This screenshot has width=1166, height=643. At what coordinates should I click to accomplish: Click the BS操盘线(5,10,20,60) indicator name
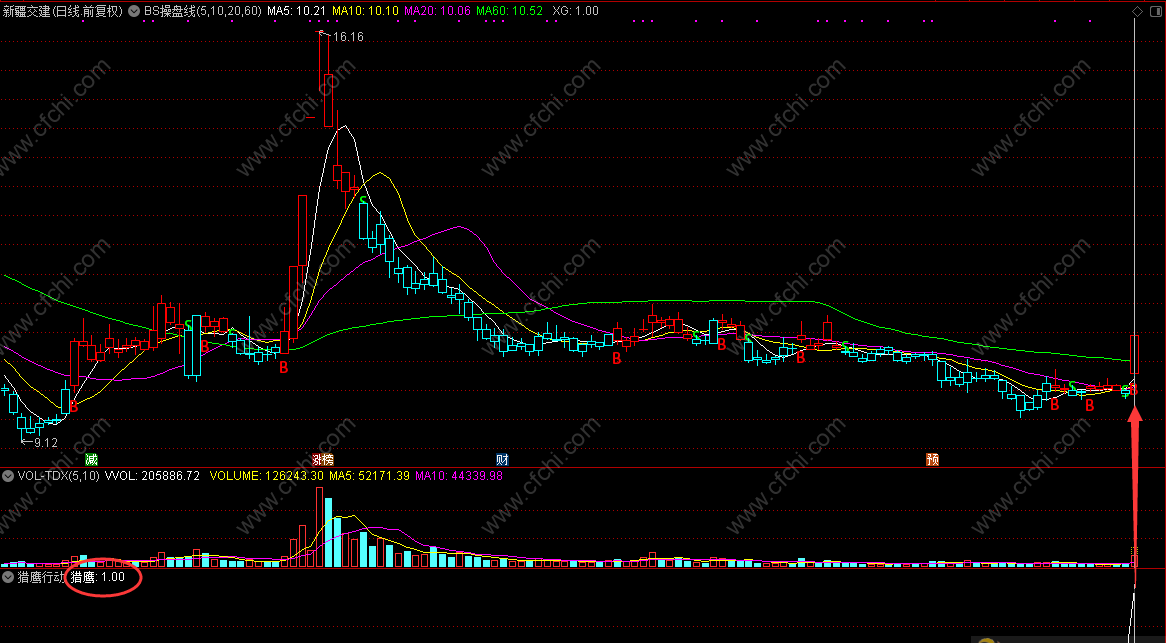[x=202, y=11]
